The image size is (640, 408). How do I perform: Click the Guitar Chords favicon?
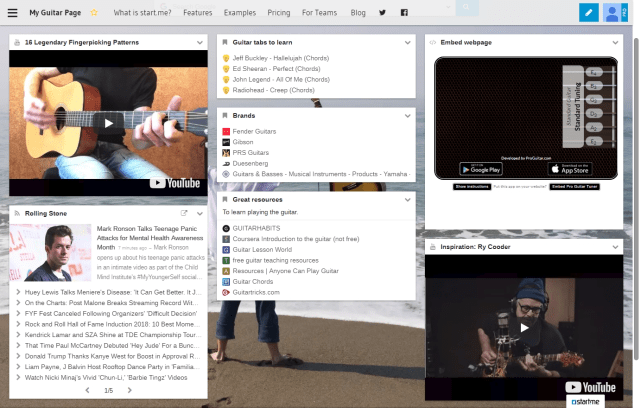226,282
